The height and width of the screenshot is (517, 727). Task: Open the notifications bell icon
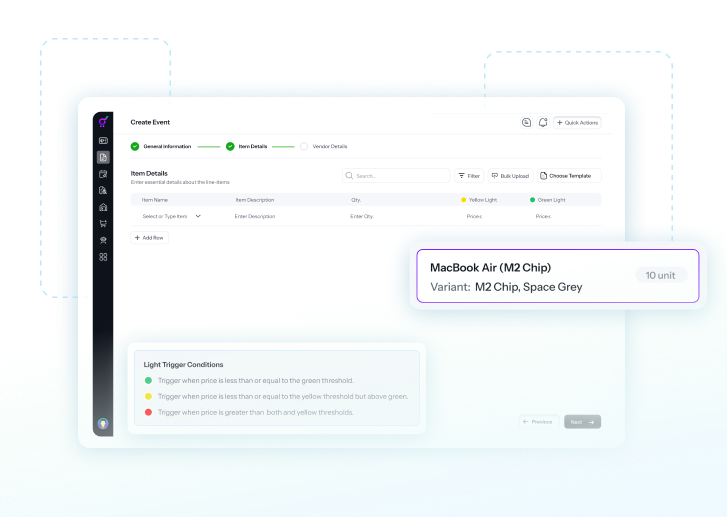(542, 122)
